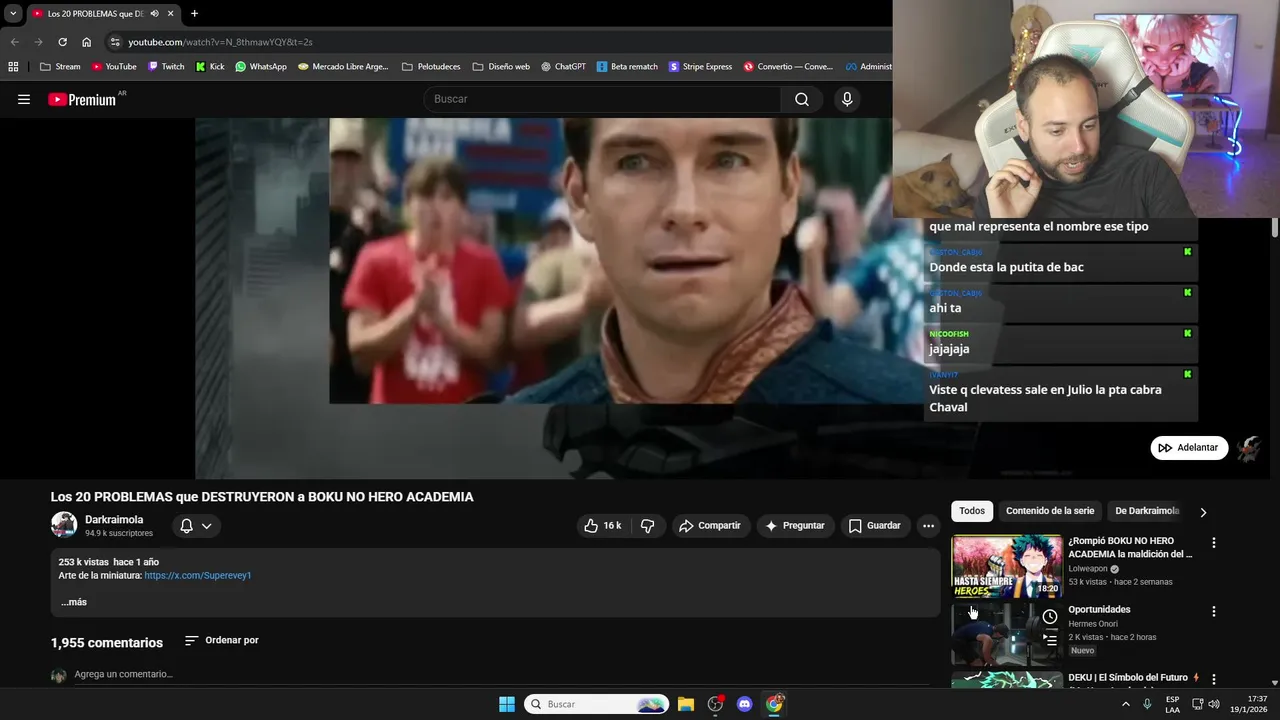Open the Diseño web bookmarks folder
1280x720 pixels.
tap(501, 67)
